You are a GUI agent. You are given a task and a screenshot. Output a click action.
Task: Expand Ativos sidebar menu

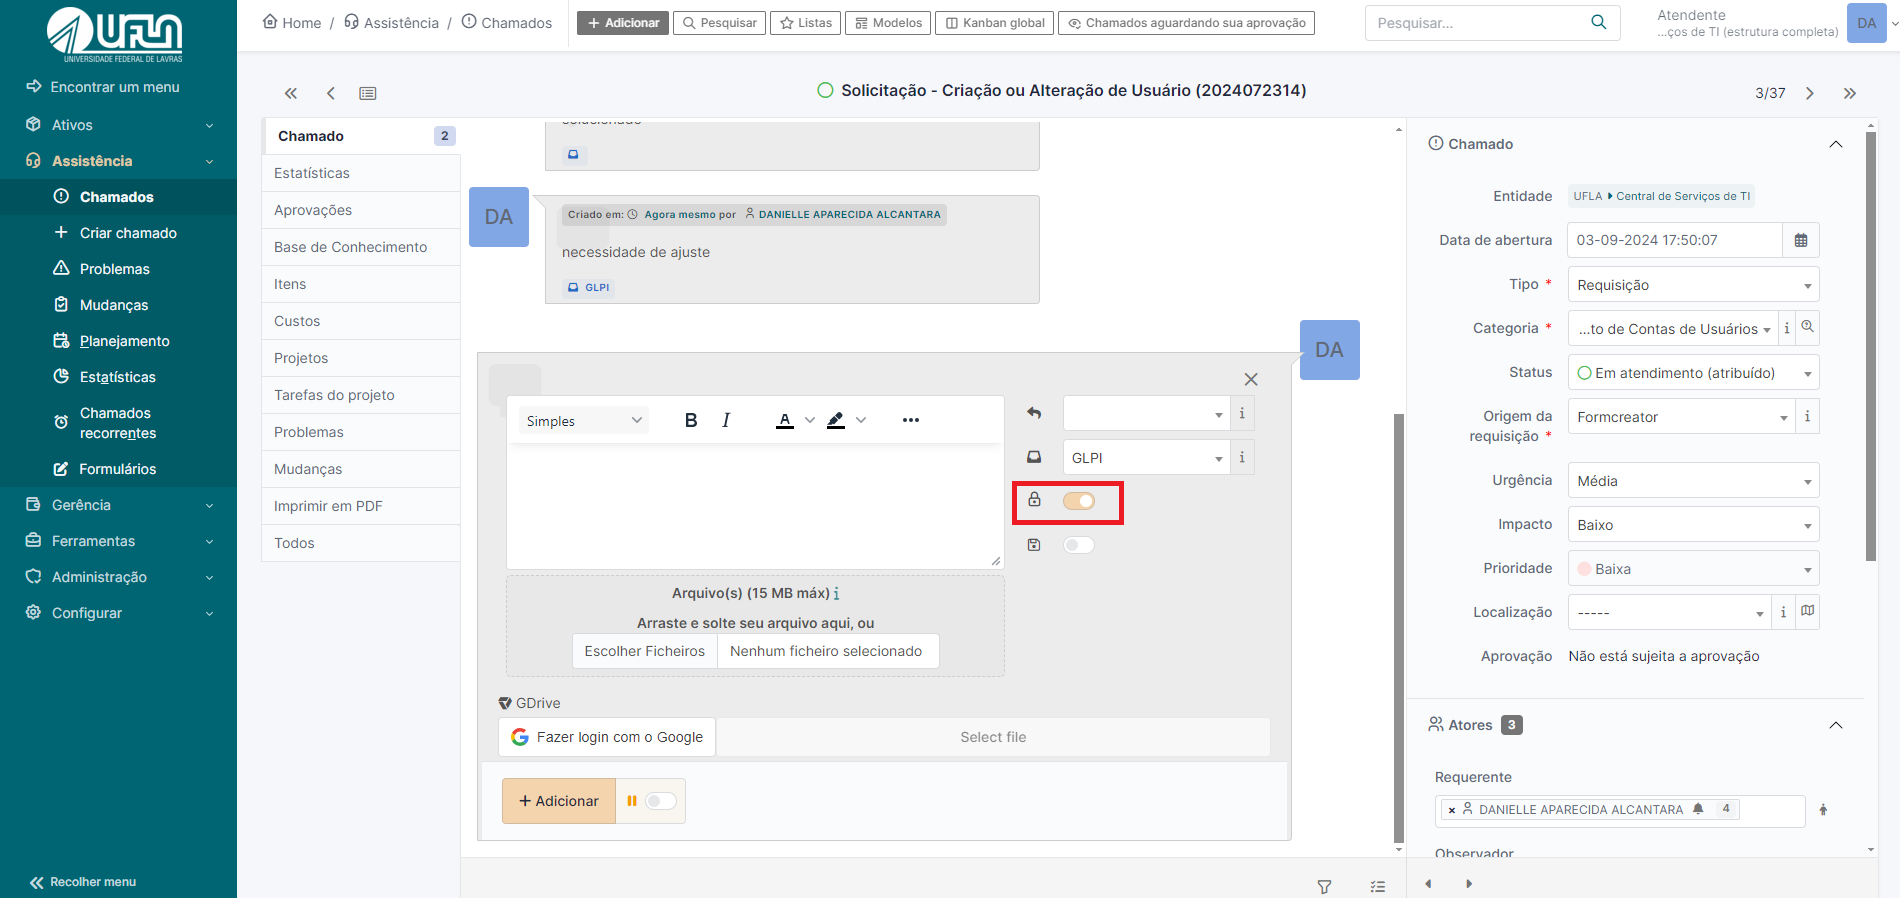click(x=118, y=125)
